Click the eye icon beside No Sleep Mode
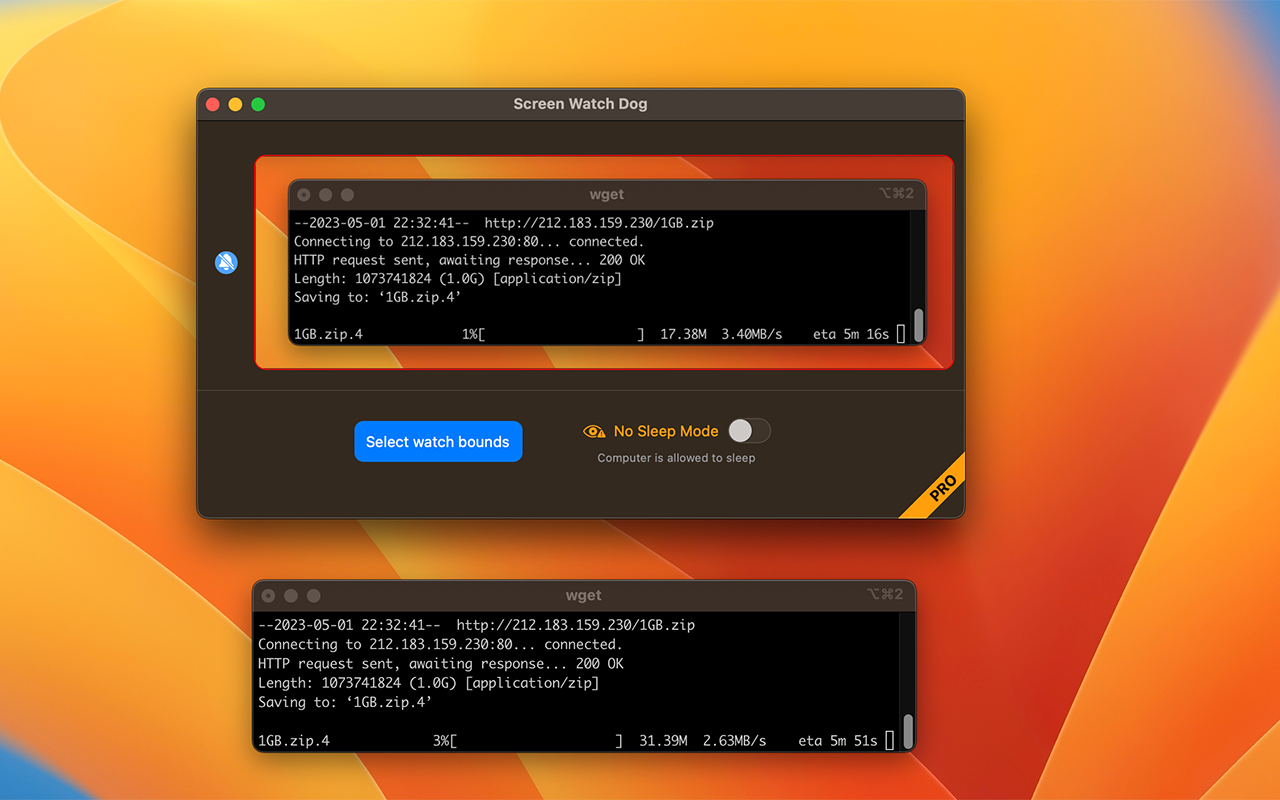 click(x=594, y=431)
